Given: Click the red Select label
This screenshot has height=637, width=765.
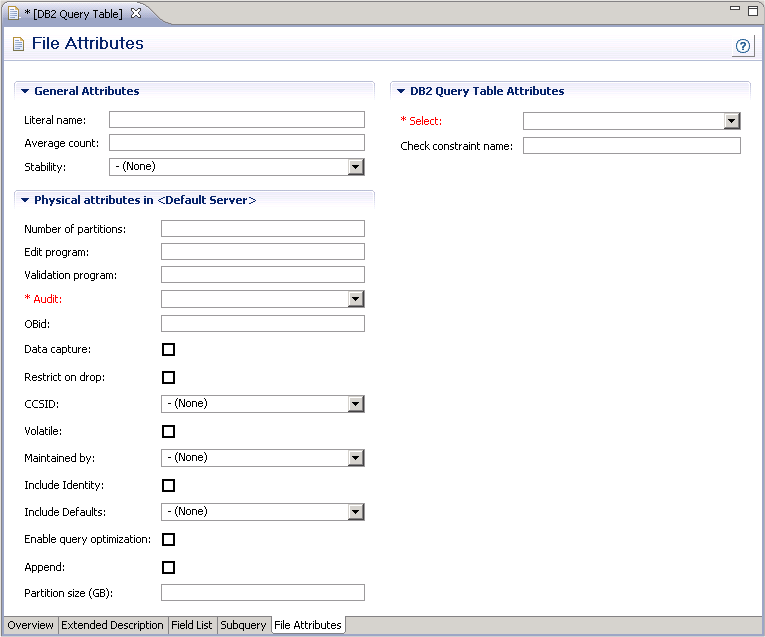Looking at the screenshot, I should (x=421, y=121).
